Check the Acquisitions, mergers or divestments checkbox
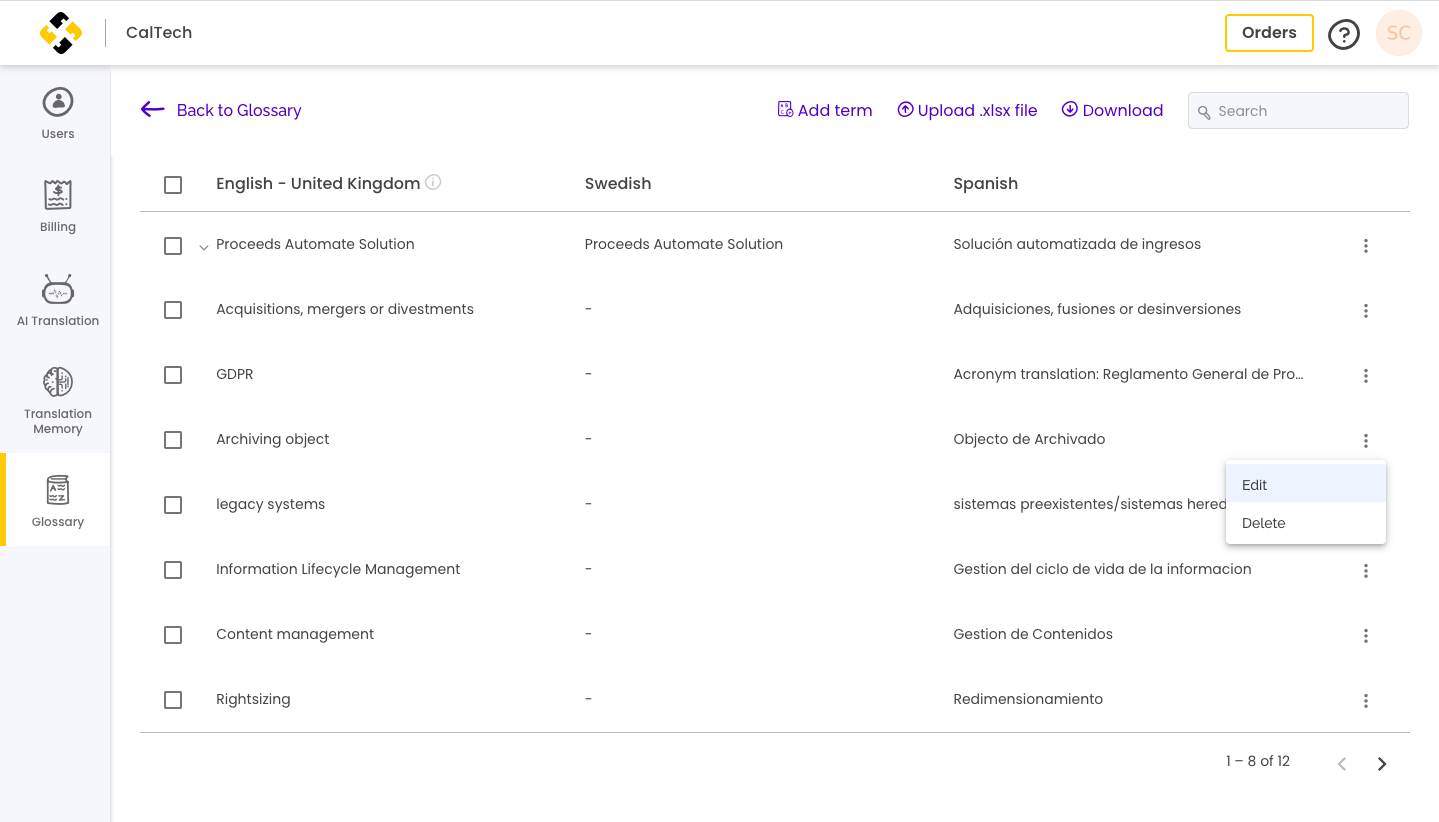The image size is (1439, 822). click(x=173, y=310)
